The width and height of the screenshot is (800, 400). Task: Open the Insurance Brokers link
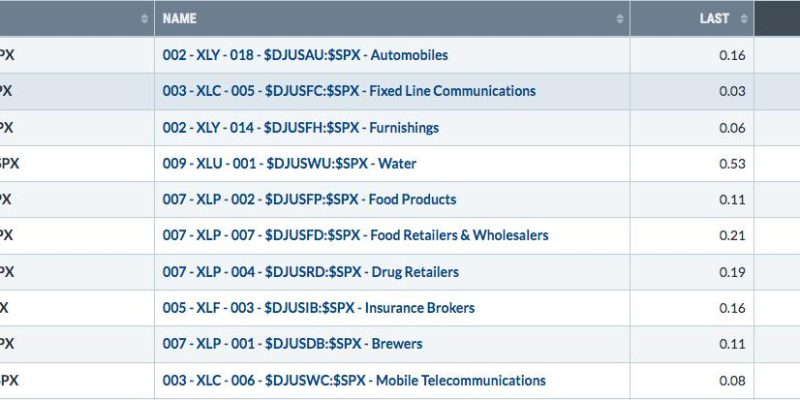tap(318, 308)
